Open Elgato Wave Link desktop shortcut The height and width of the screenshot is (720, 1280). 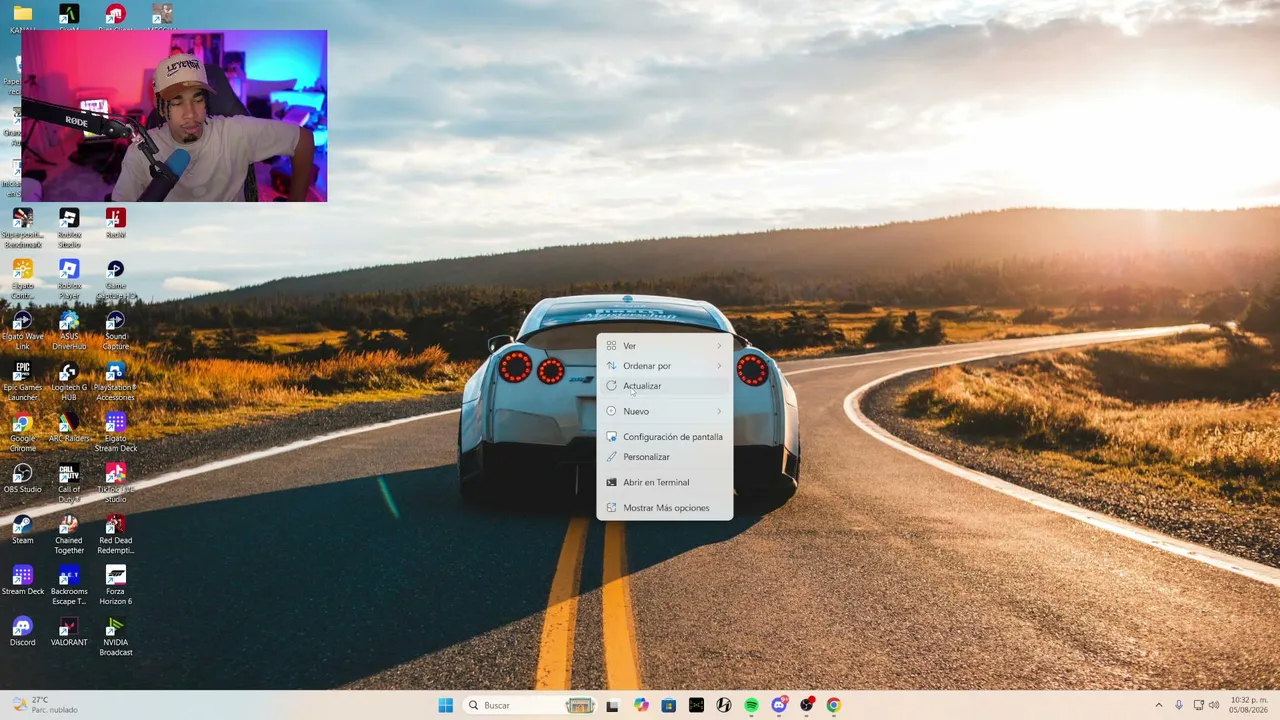click(x=22, y=331)
